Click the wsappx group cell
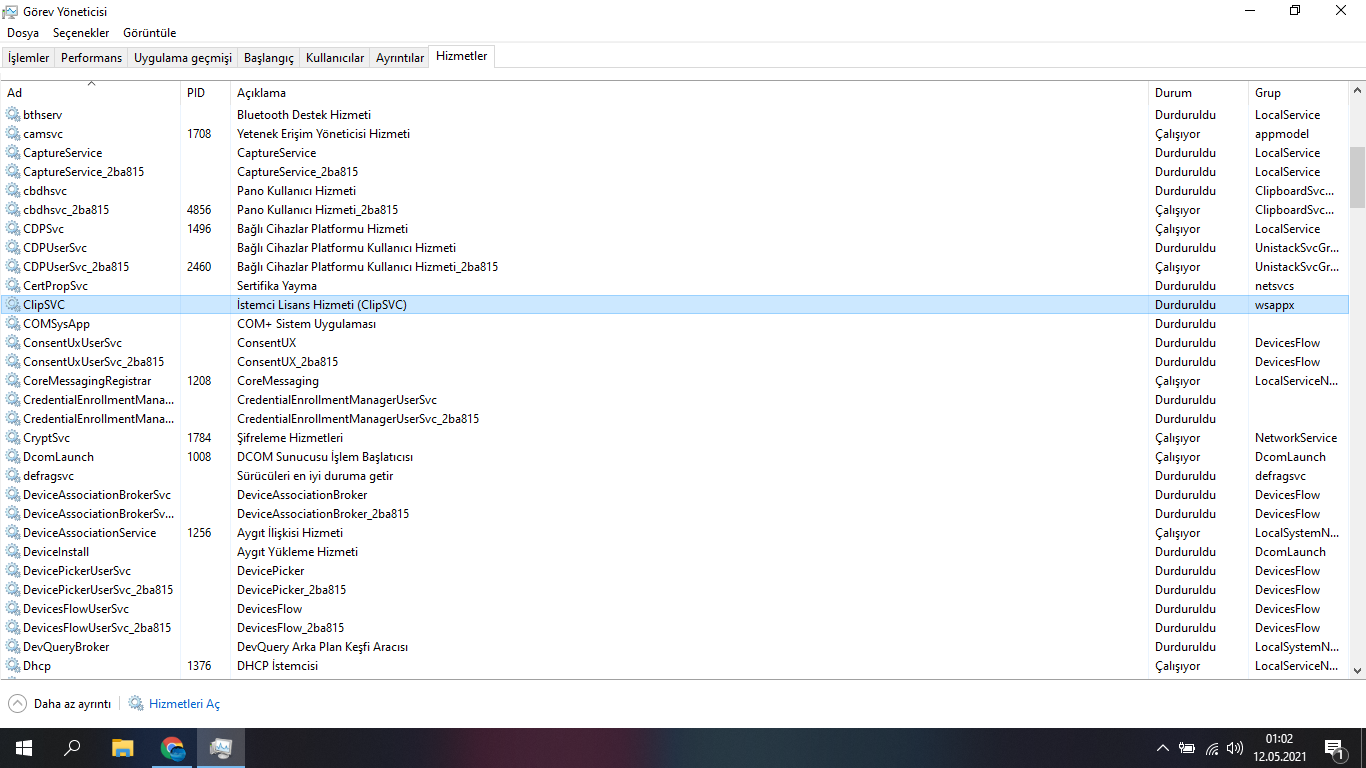Image resolution: width=1366 pixels, height=768 pixels. click(x=1274, y=305)
